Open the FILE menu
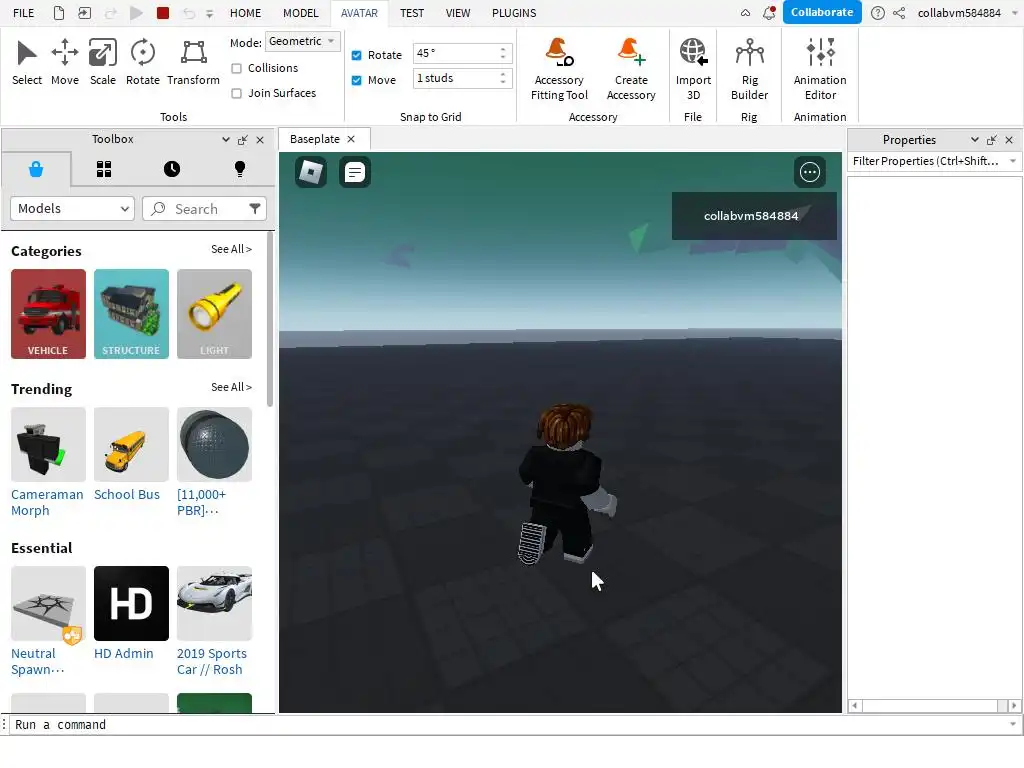The image size is (1024, 768). (24, 13)
